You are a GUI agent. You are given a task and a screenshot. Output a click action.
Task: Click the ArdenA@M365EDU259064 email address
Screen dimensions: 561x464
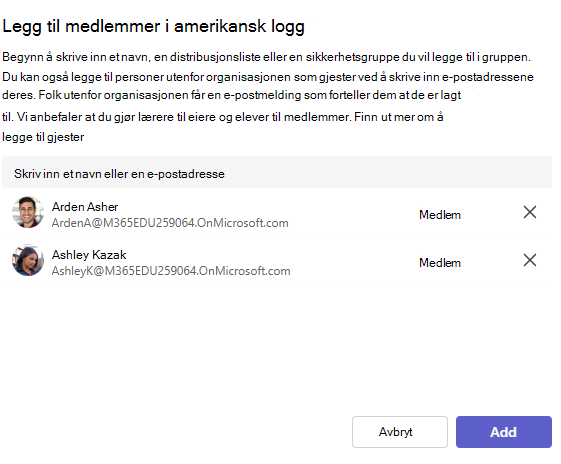click(170, 223)
